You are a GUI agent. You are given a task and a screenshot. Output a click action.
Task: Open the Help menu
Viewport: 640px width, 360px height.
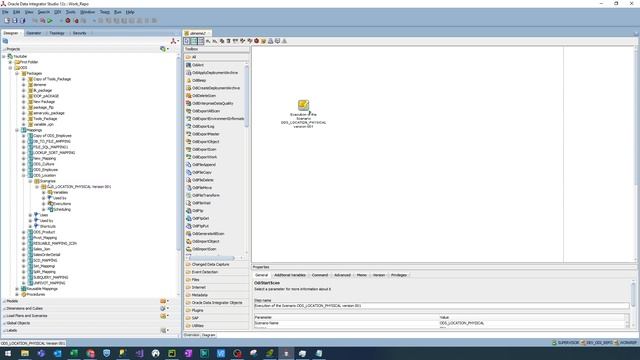click(130, 12)
